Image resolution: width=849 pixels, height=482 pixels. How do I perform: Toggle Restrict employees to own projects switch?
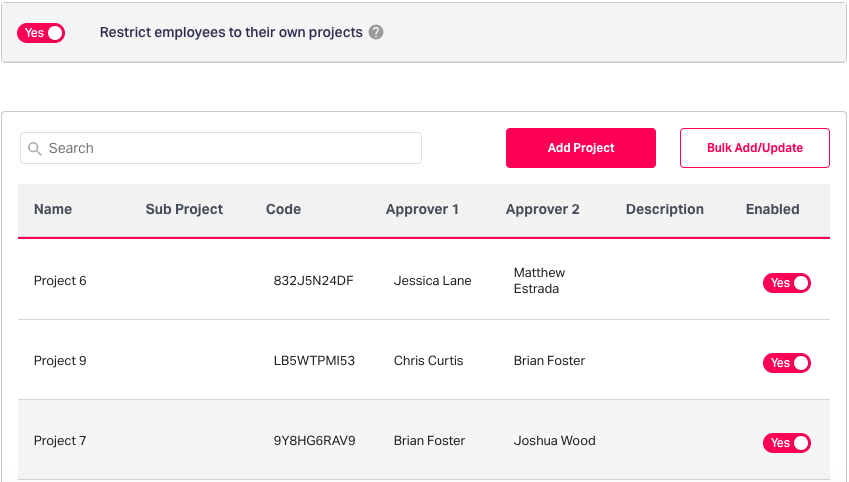41,33
